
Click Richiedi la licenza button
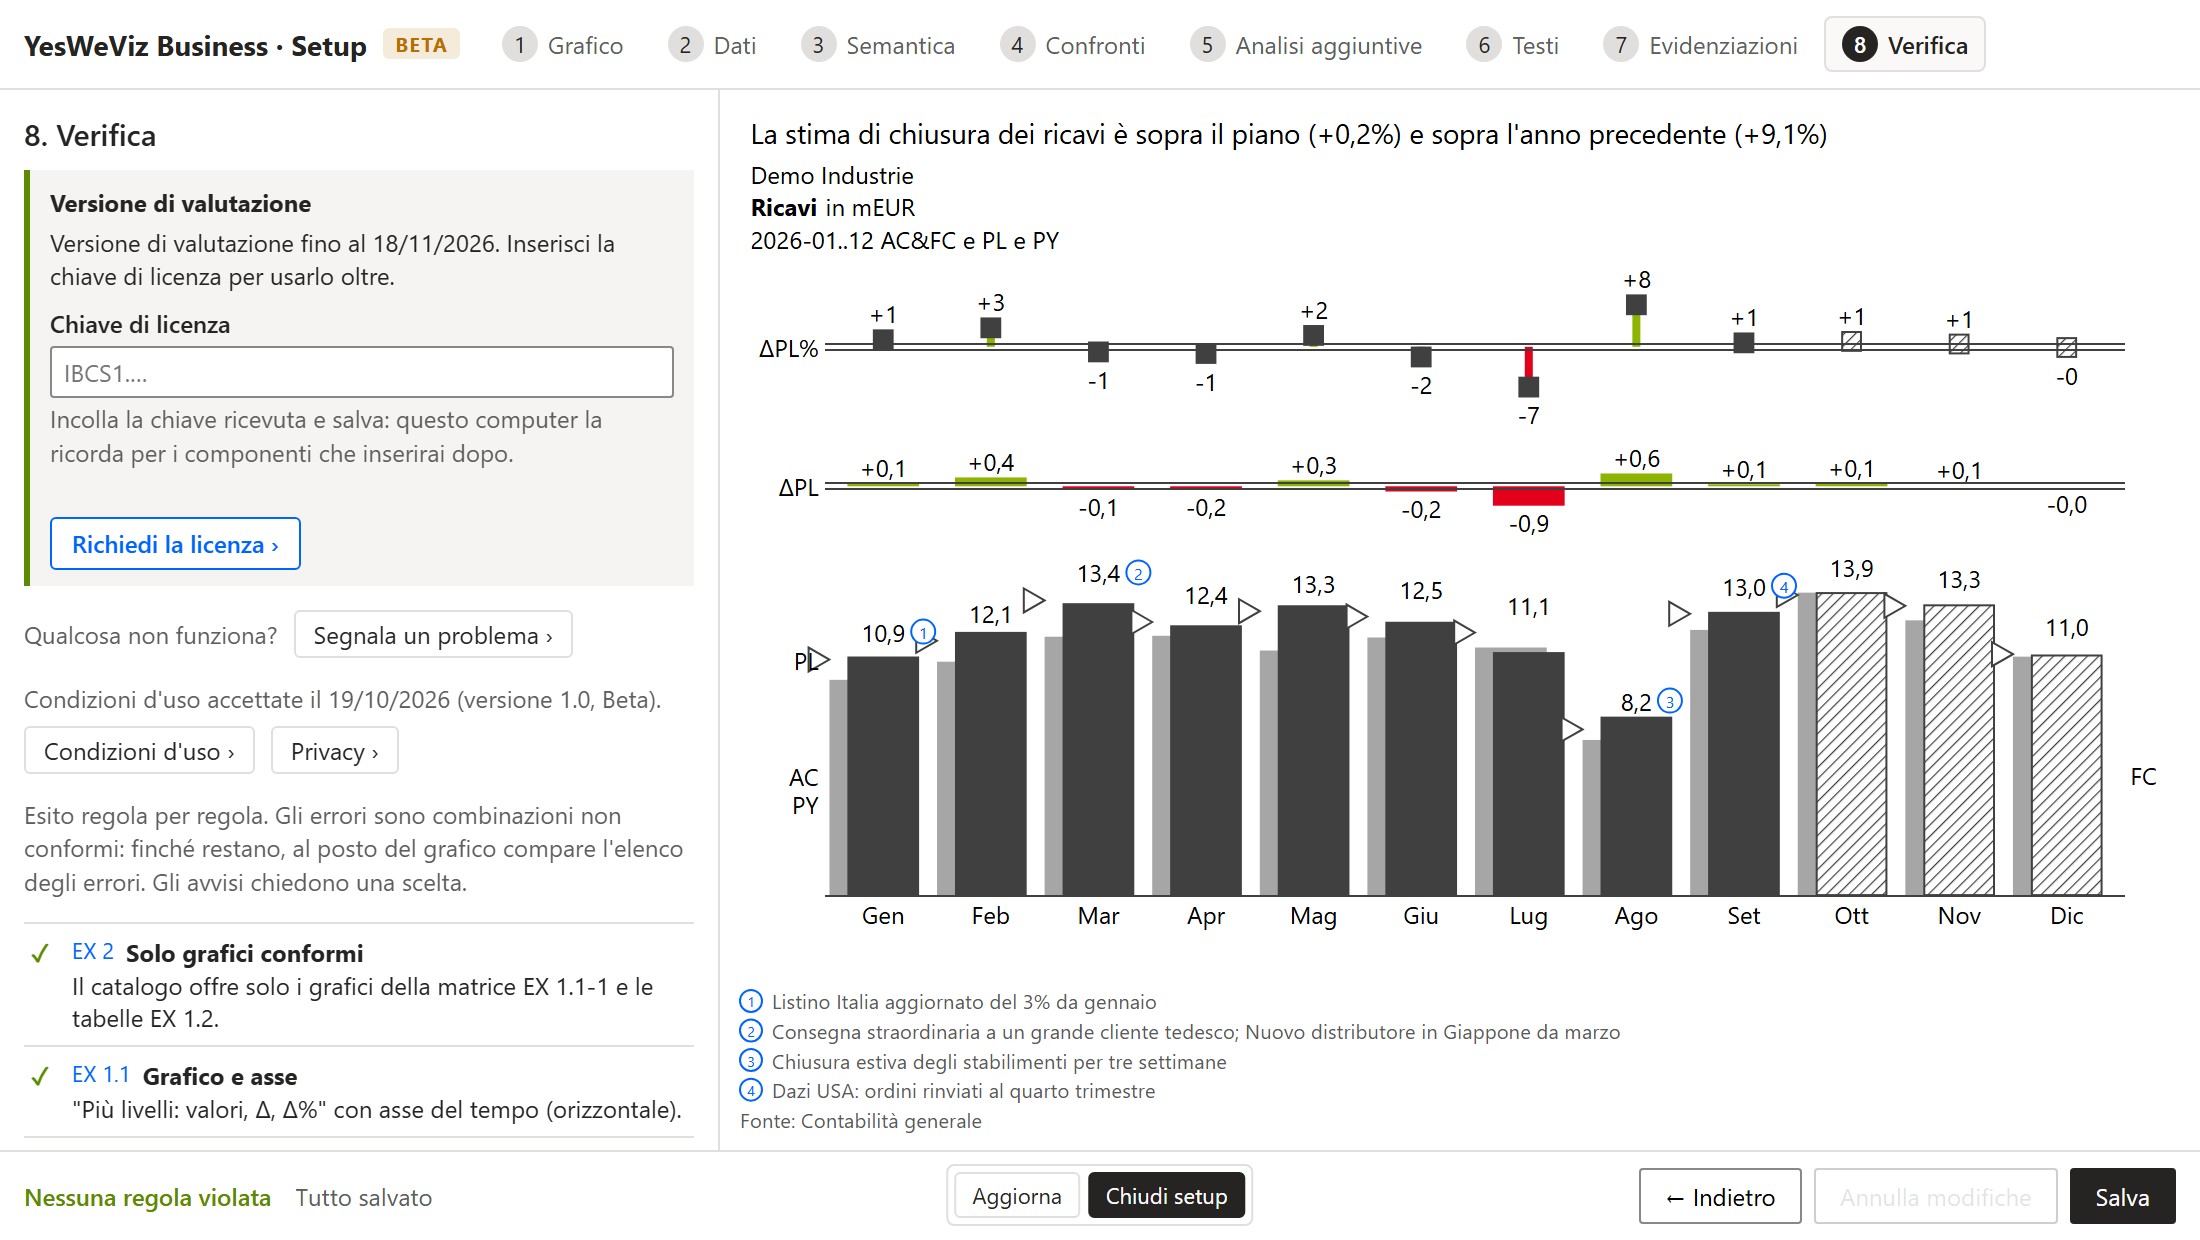tap(175, 544)
